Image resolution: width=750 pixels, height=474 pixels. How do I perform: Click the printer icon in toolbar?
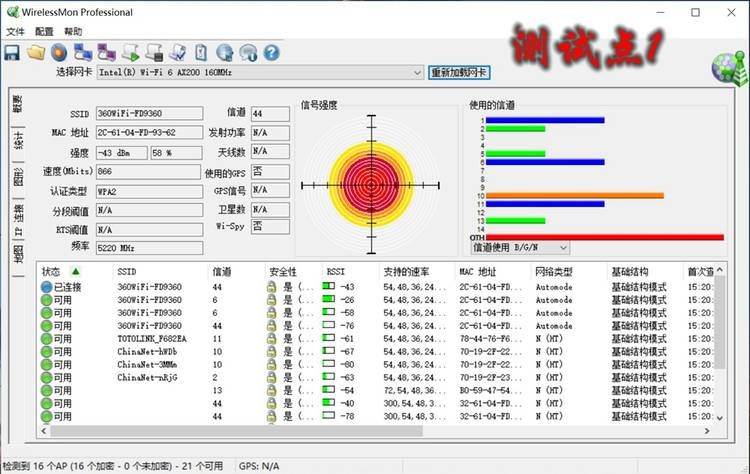click(x=154, y=53)
